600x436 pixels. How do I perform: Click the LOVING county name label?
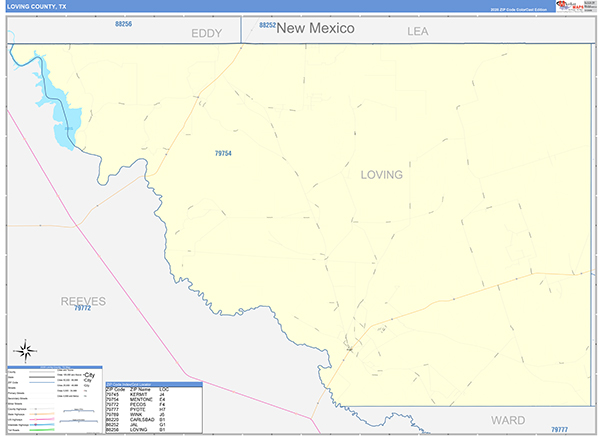pos(382,175)
